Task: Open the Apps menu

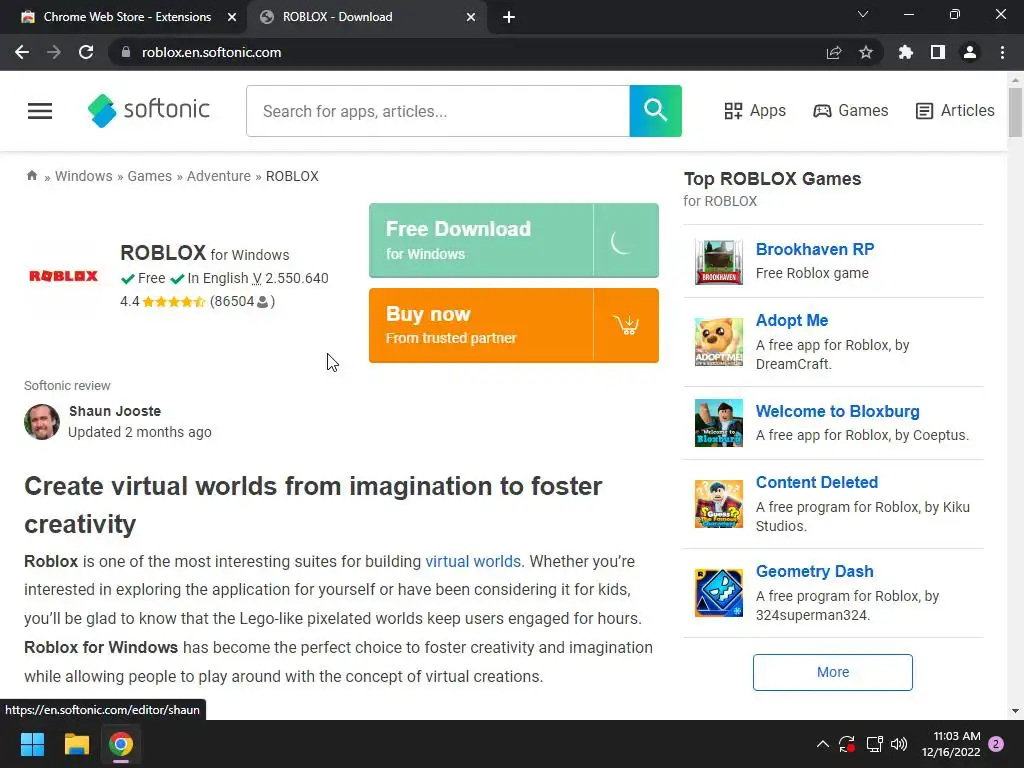Action: [x=755, y=111]
